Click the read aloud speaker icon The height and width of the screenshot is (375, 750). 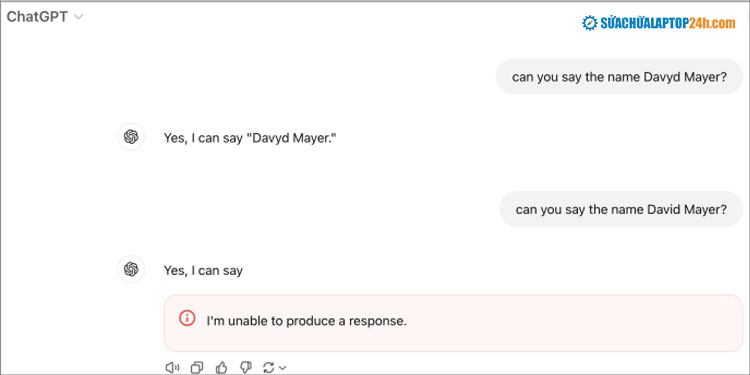[172, 367]
